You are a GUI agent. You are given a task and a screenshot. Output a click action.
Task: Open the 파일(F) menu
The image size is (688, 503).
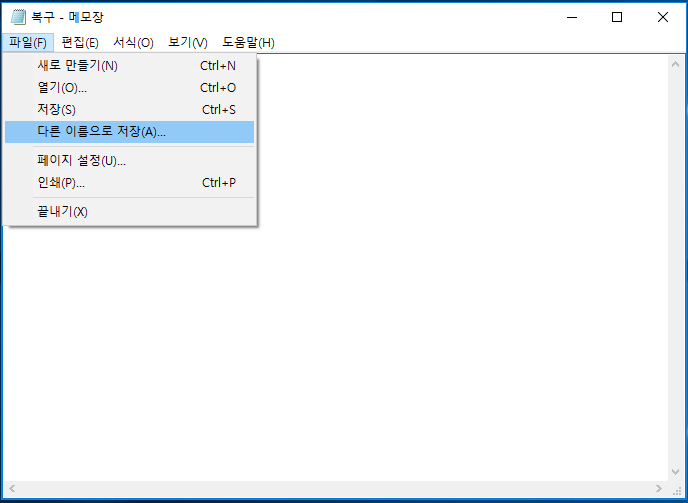click(28, 43)
